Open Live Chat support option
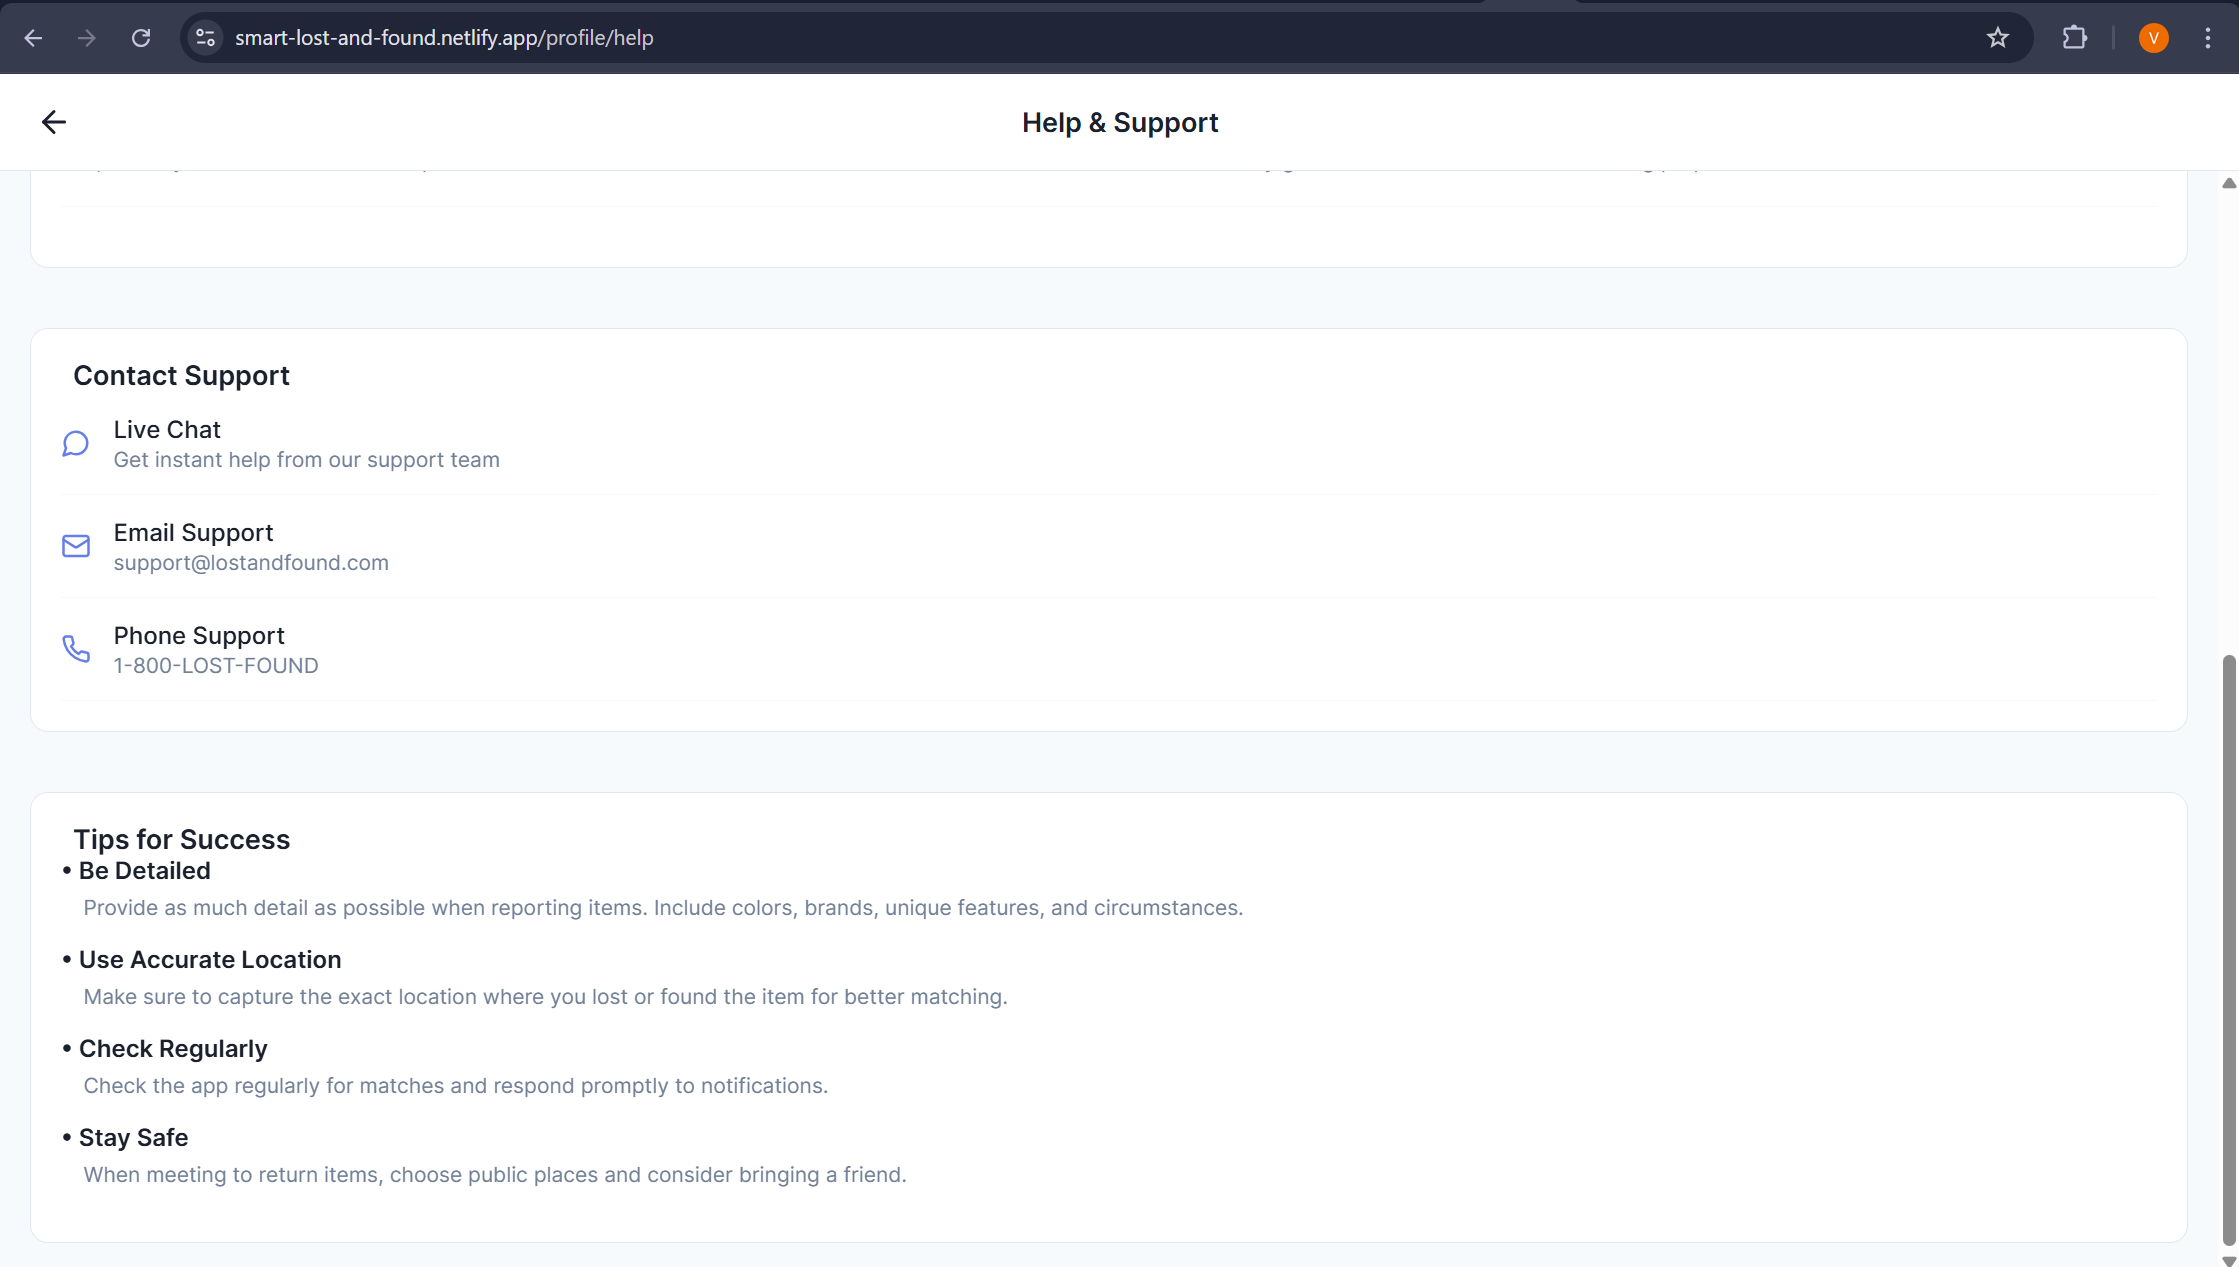2239x1267 pixels. click(x=167, y=430)
